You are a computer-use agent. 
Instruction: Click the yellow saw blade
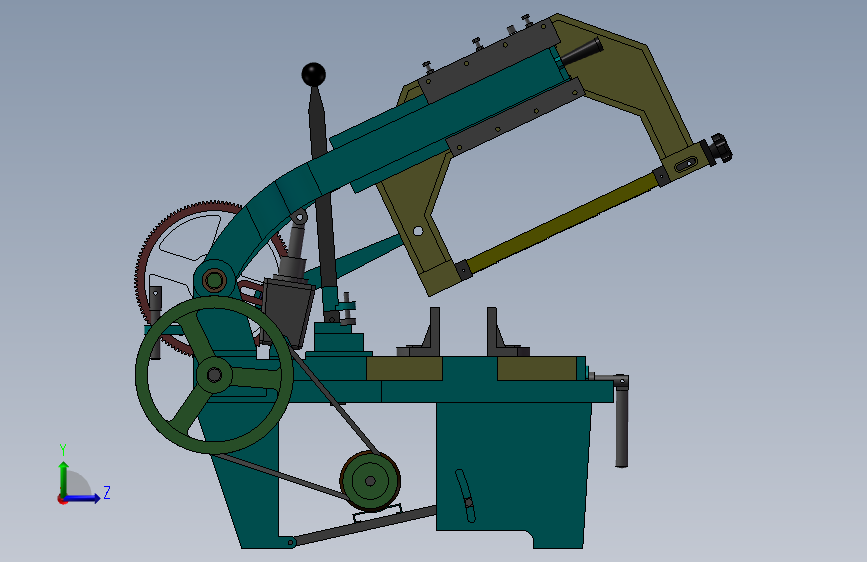pyautogui.click(x=561, y=223)
